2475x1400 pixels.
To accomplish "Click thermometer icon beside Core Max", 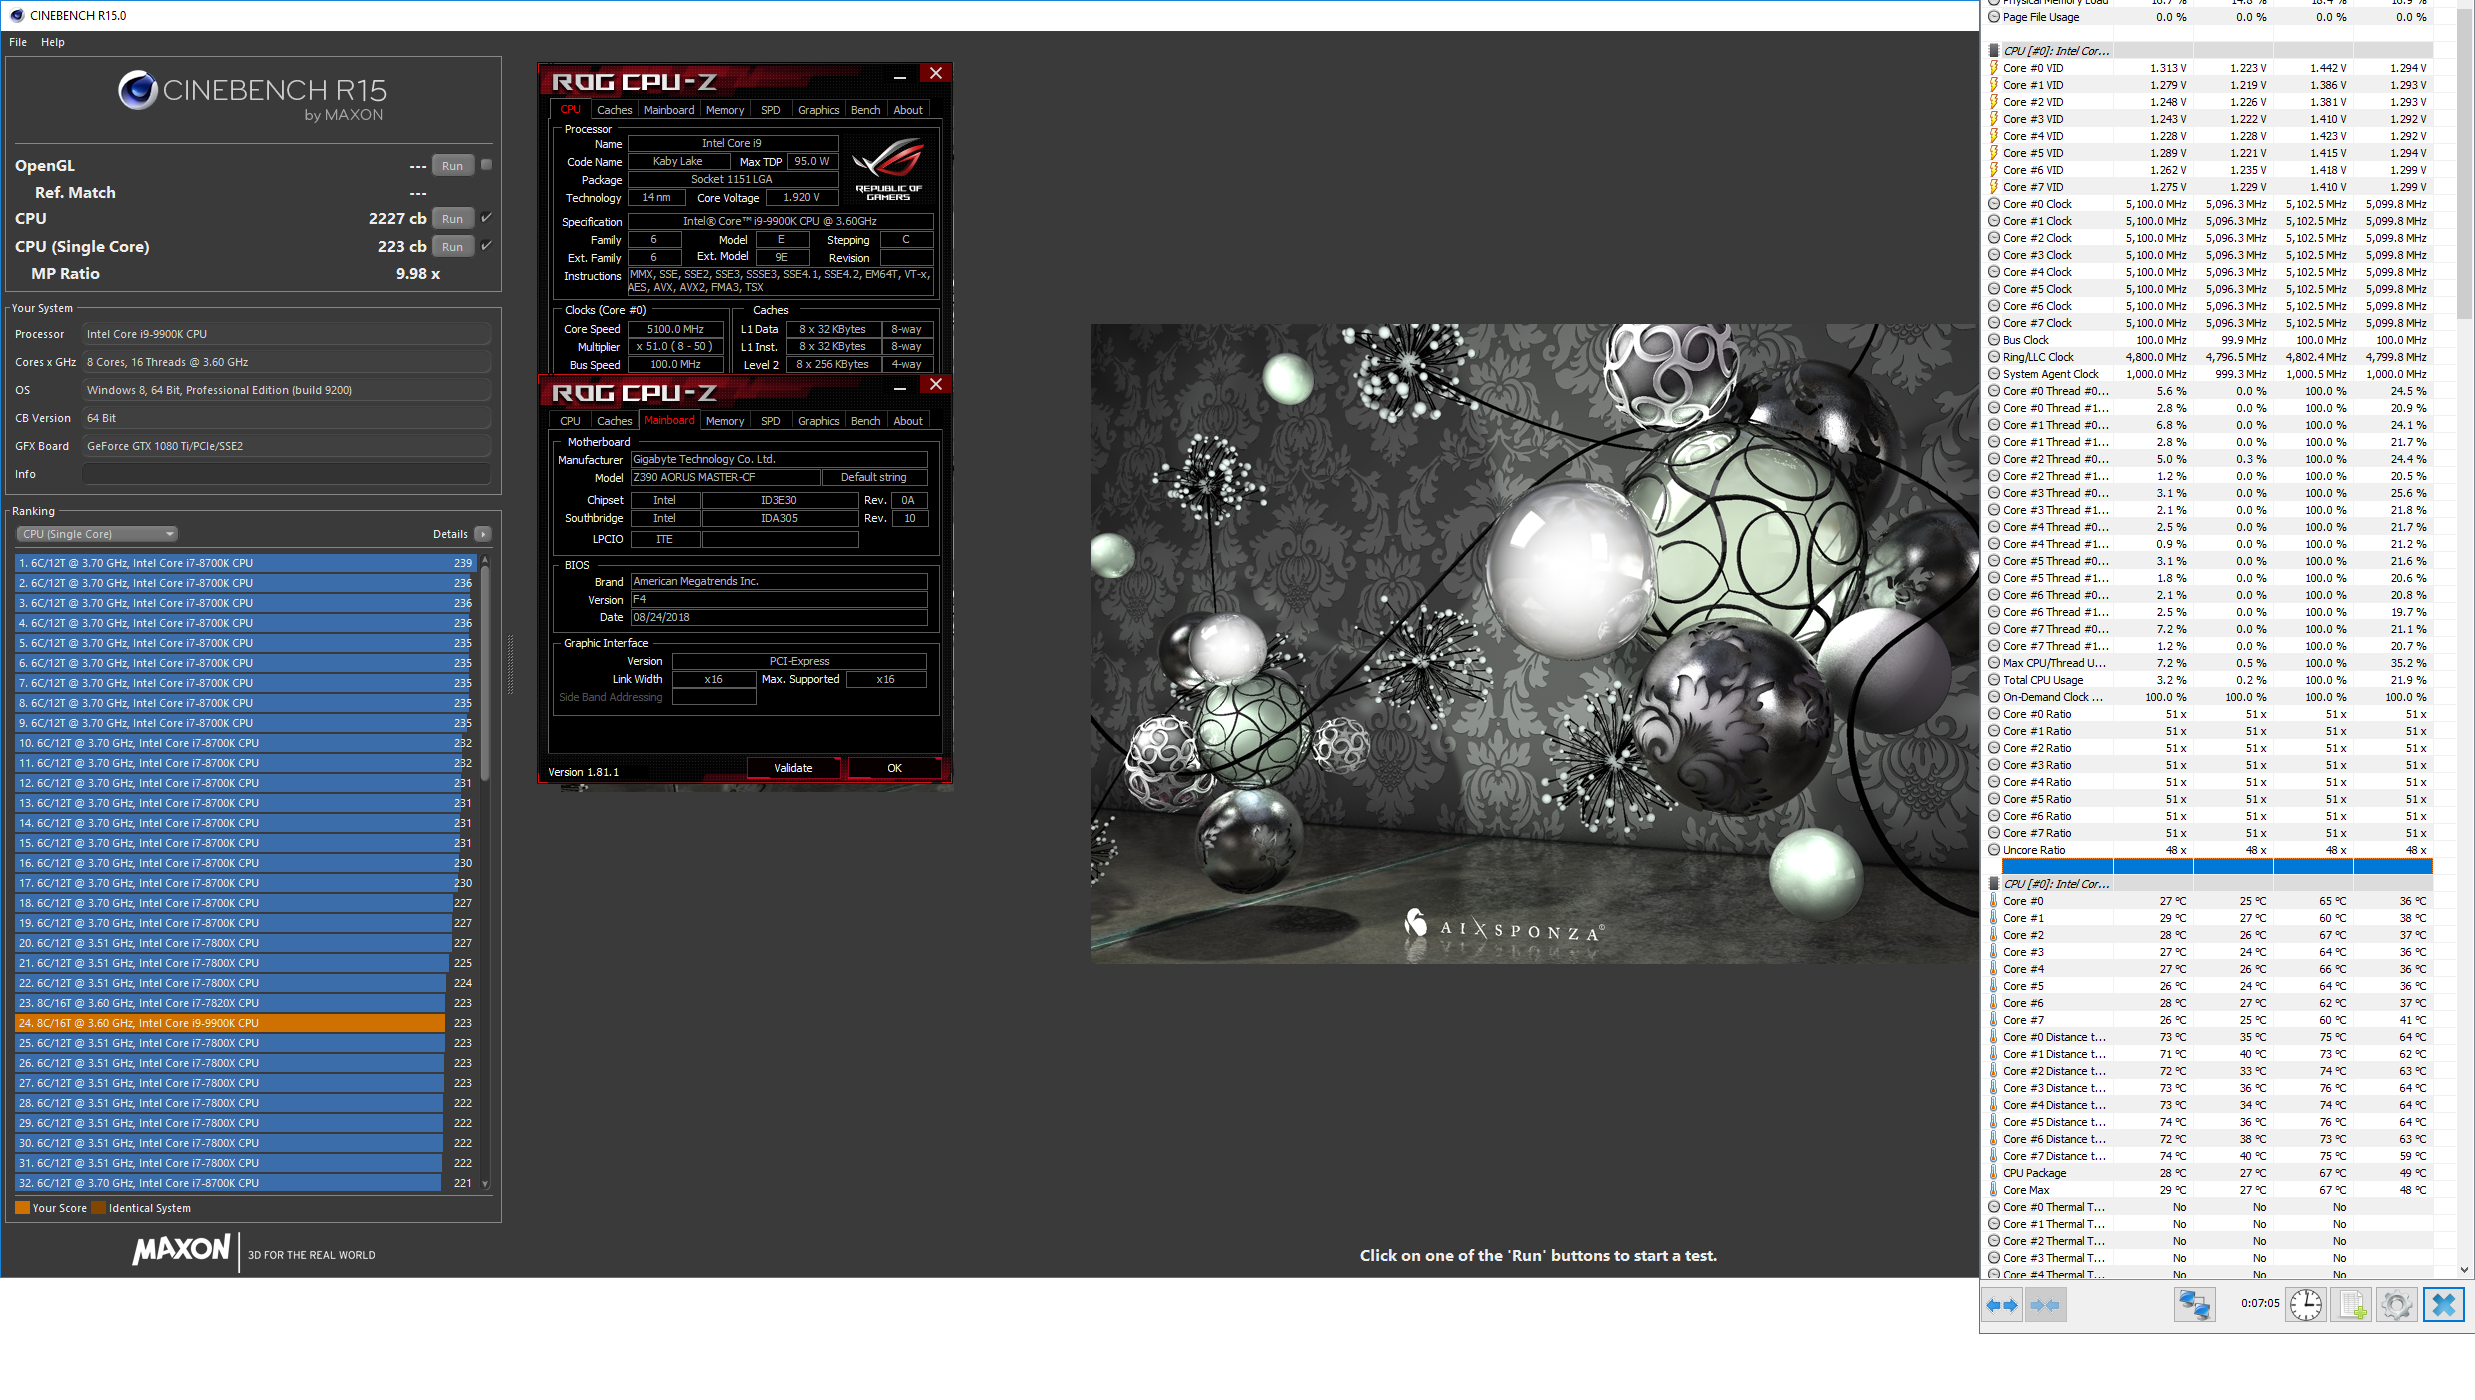I will pos(1993,1190).
